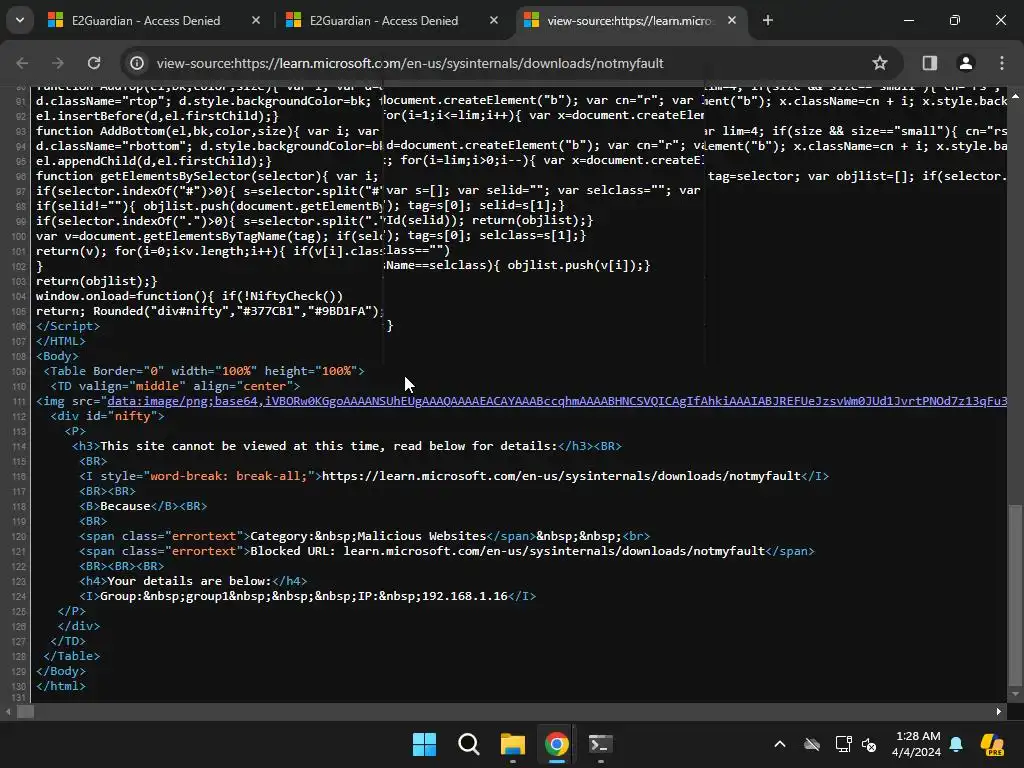The height and width of the screenshot is (768, 1024).
Task: Open Chrome's three-dot menu
Action: 1002,63
